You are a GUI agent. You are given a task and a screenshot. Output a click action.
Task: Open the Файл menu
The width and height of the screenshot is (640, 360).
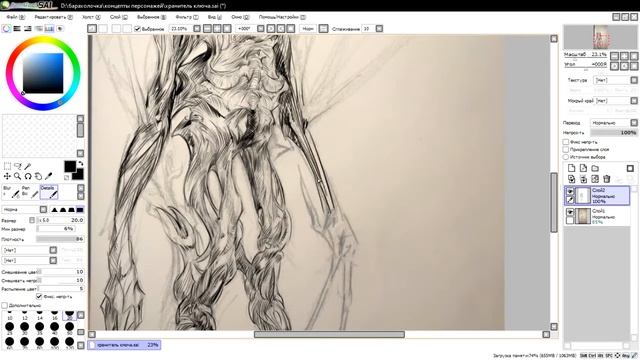[x=16, y=17]
